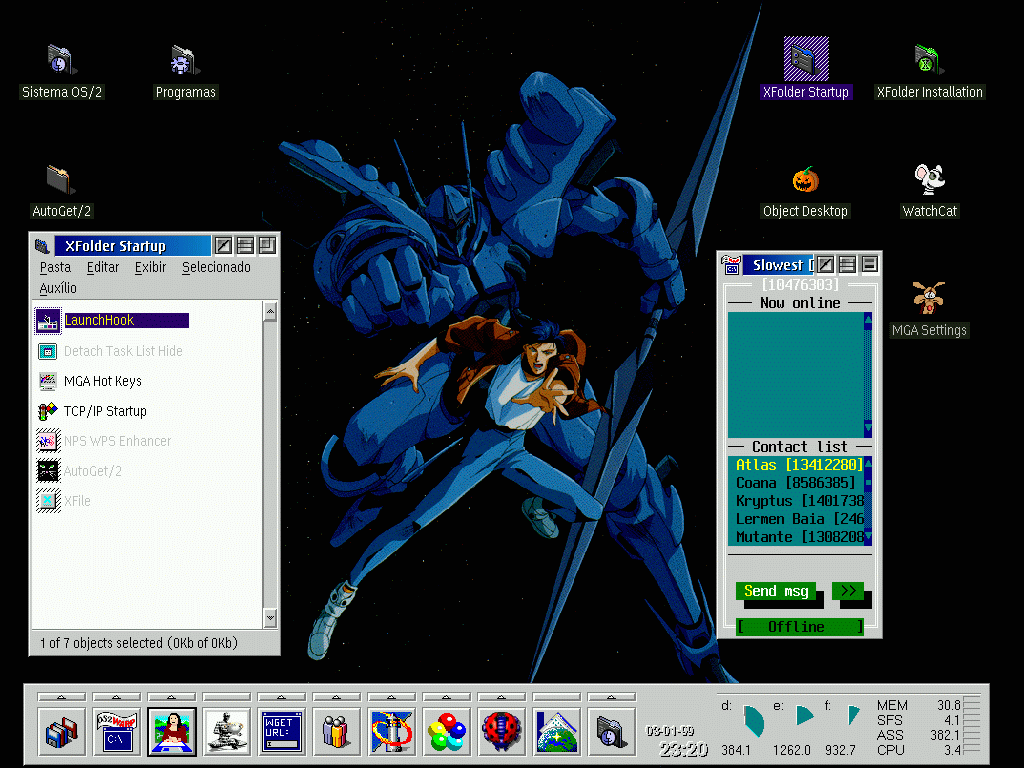The height and width of the screenshot is (768, 1024).
Task: Click the Contact list scrollbar down arrow
Action: 868,537
